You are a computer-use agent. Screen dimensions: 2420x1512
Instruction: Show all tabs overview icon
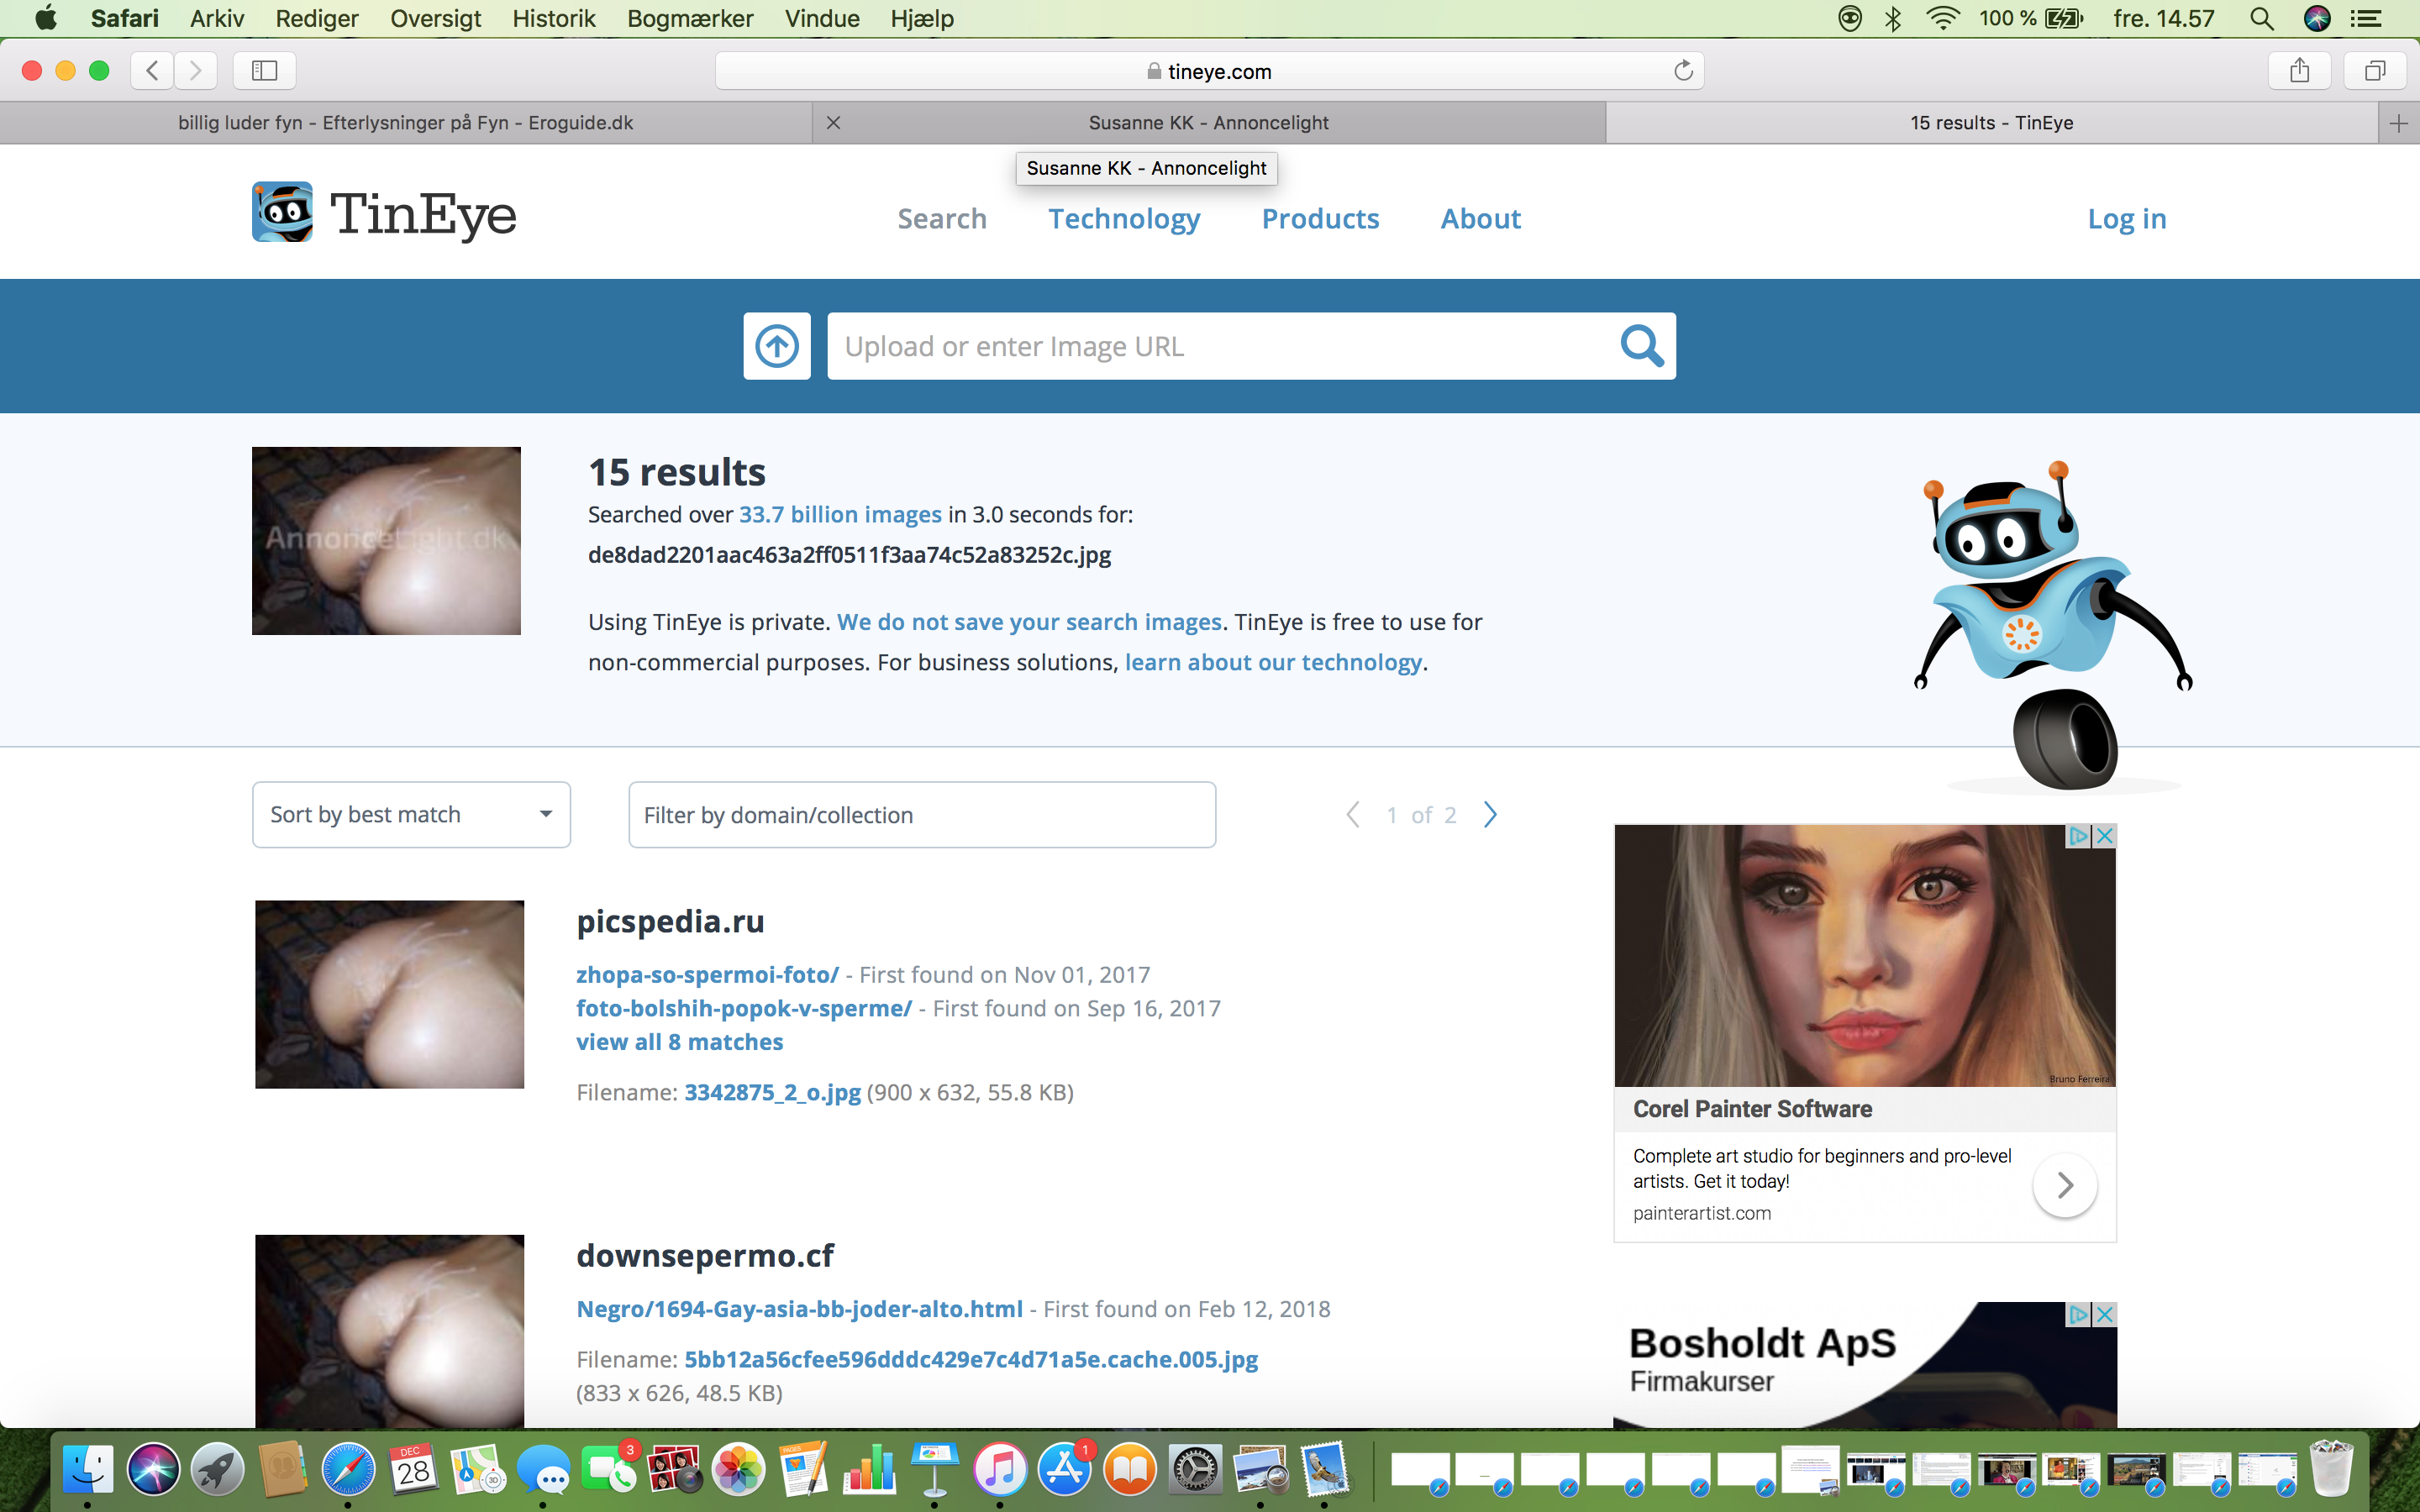click(x=2375, y=70)
